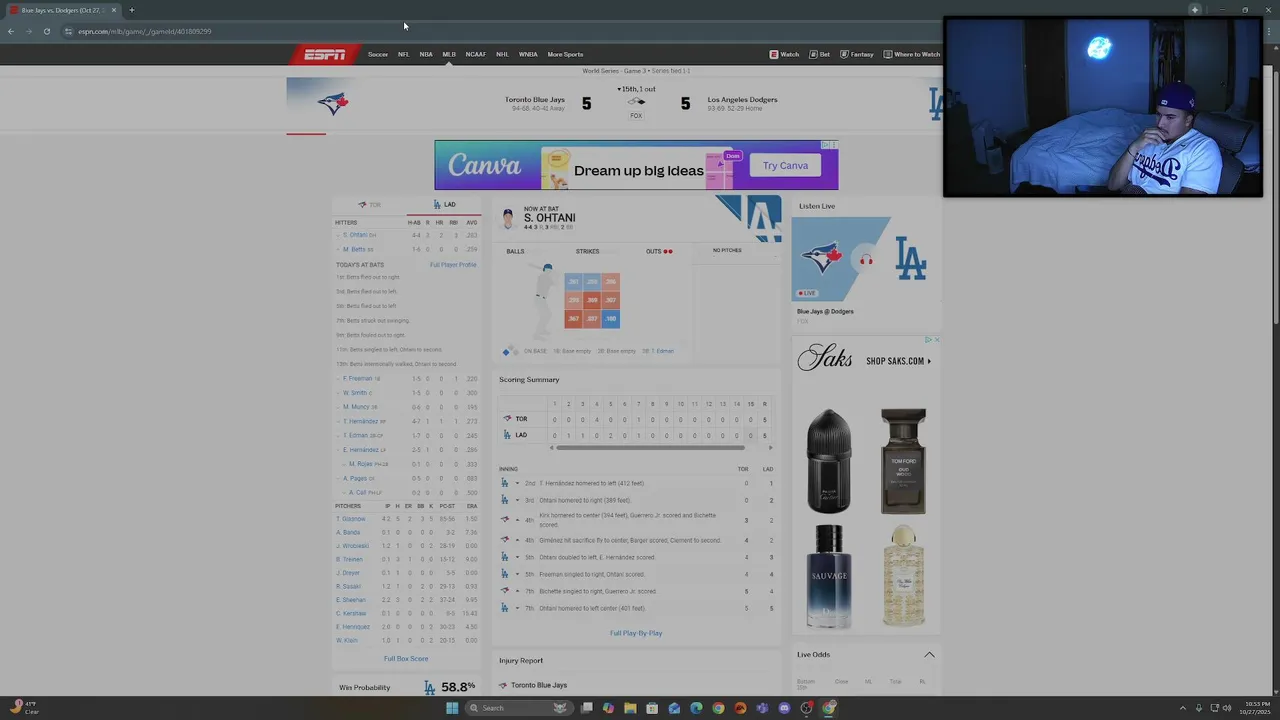Click scoring summary scroll right arrow

point(770,448)
